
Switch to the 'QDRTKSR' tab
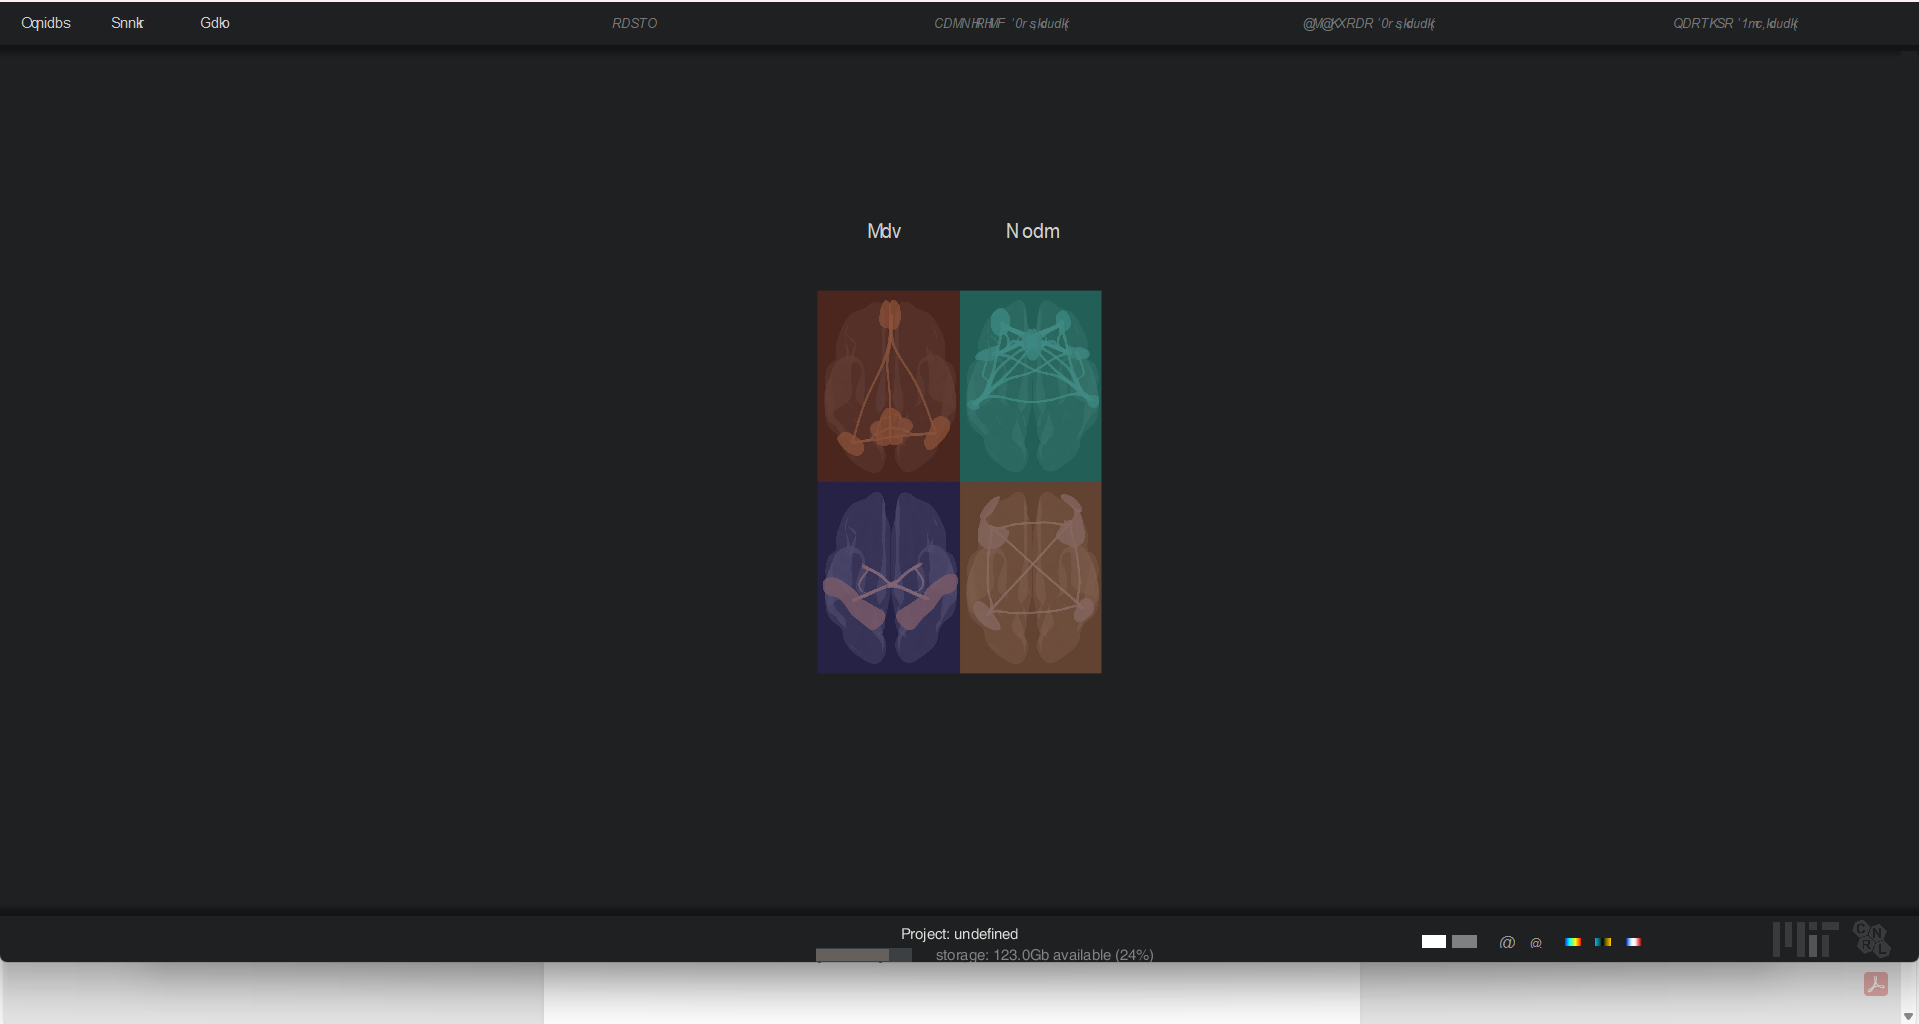point(1735,23)
